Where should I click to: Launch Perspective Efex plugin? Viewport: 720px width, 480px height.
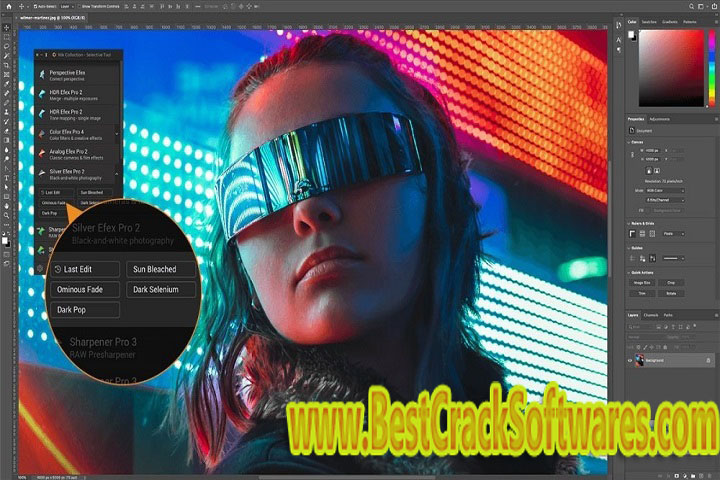pyautogui.click(x=76, y=75)
